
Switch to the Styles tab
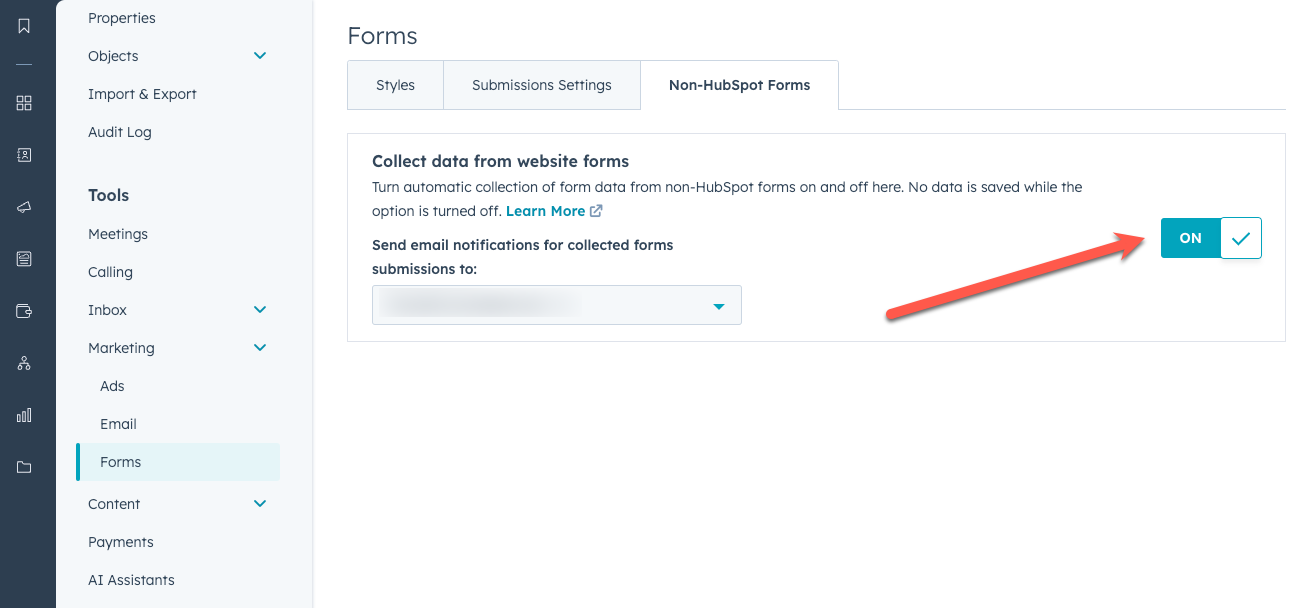pyautogui.click(x=395, y=85)
